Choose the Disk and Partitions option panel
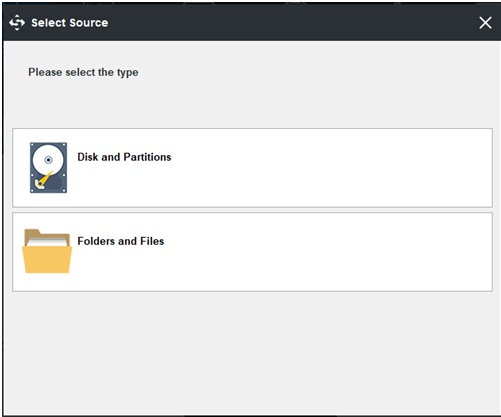Screen dimensions: 501x417 pyautogui.click(x=252, y=168)
